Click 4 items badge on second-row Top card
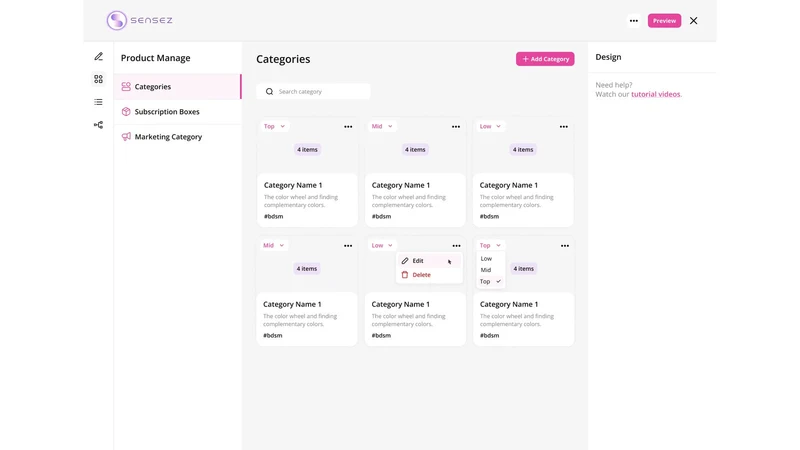Screen dimensions: 800x450 pyautogui.click(x=523, y=269)
